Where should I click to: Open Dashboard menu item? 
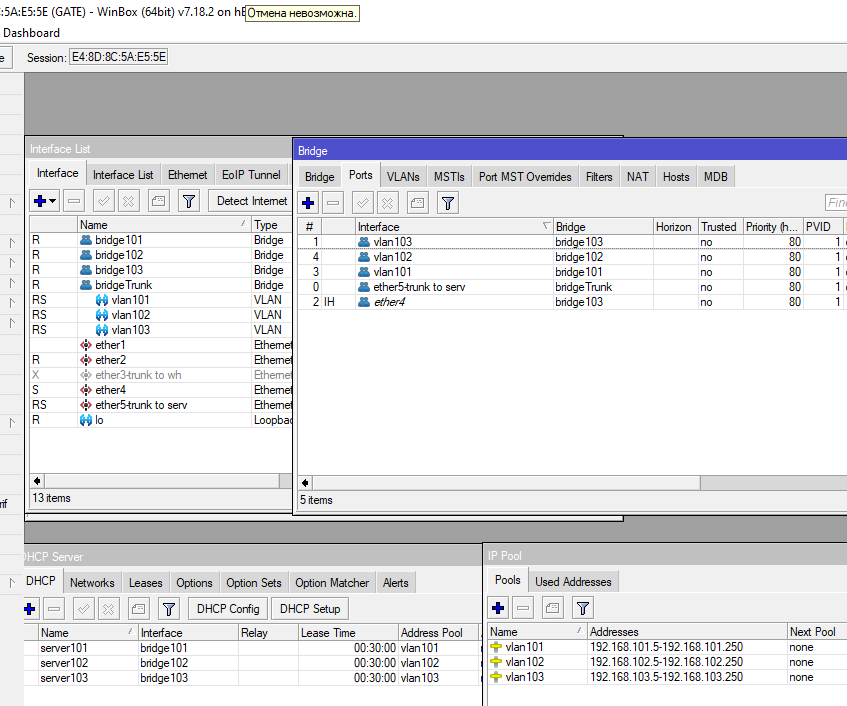[31, 33]
